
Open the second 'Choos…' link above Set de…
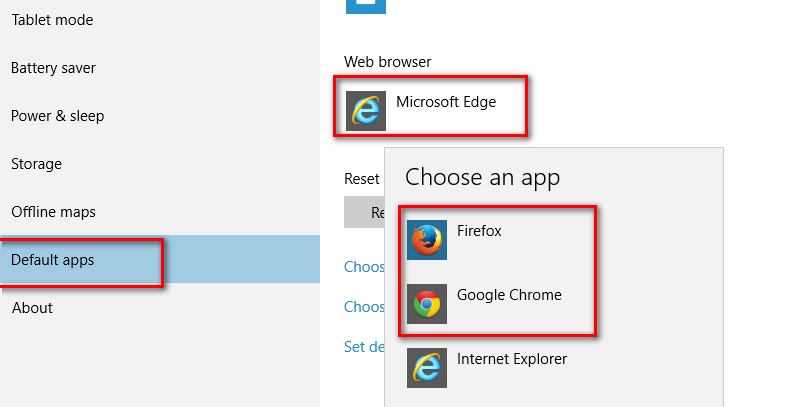point(364,307)
